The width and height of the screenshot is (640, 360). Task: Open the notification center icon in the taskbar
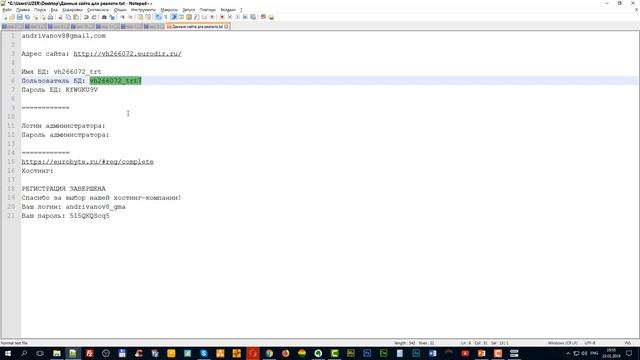(629, 353)
